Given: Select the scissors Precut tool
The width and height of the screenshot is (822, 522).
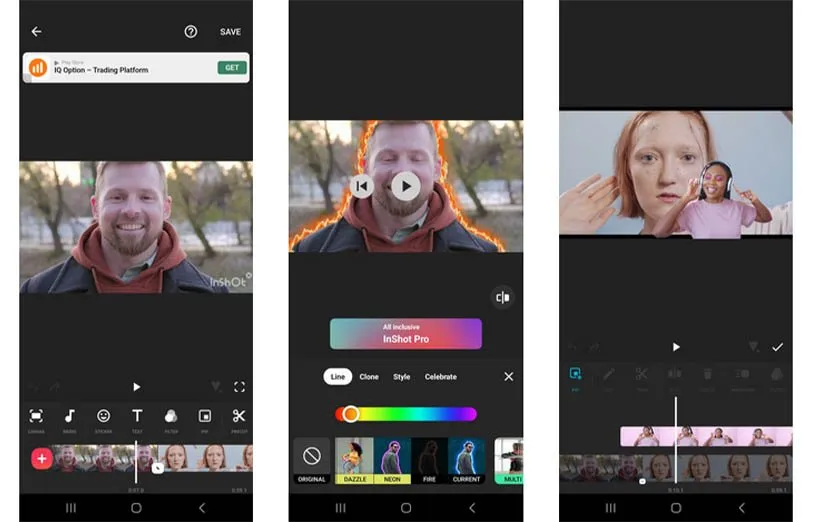Looking at the screenshot, I should coord(239,417).
